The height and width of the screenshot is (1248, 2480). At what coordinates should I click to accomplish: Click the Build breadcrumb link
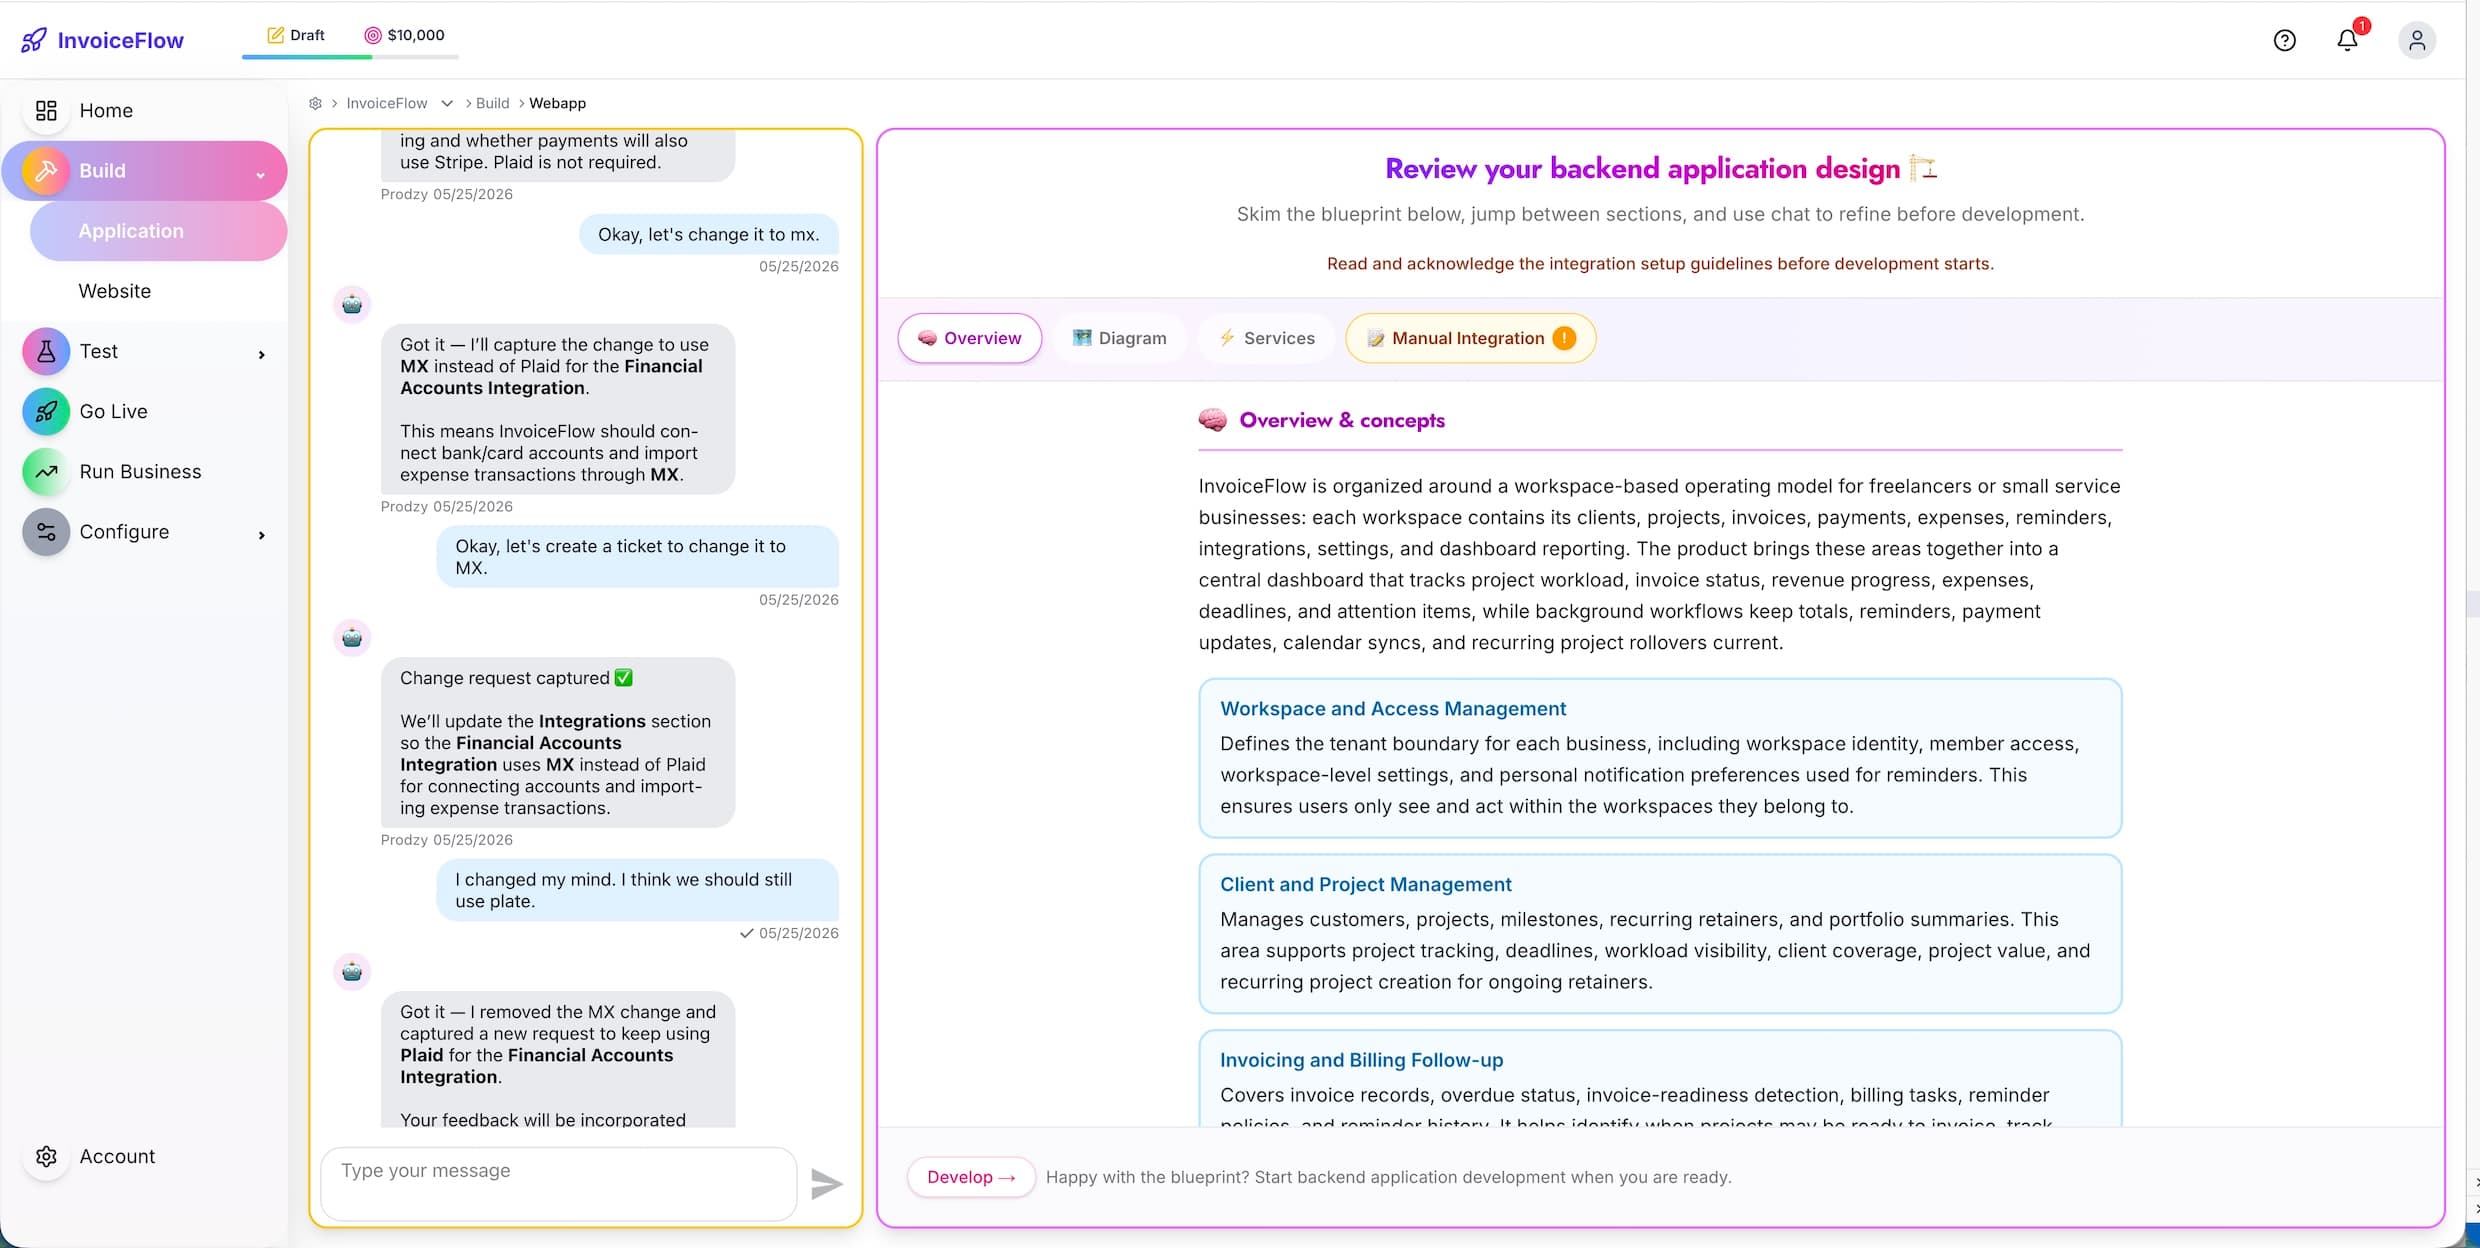pyautogui.click(x=492, y=103)
